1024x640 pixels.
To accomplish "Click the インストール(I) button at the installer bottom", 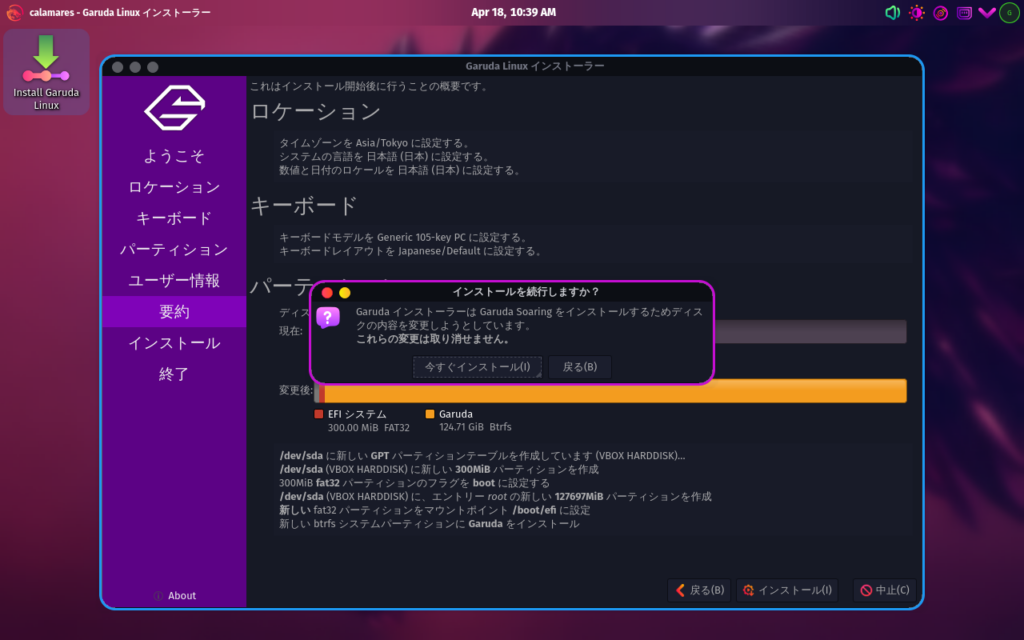I will pos(786,590).
